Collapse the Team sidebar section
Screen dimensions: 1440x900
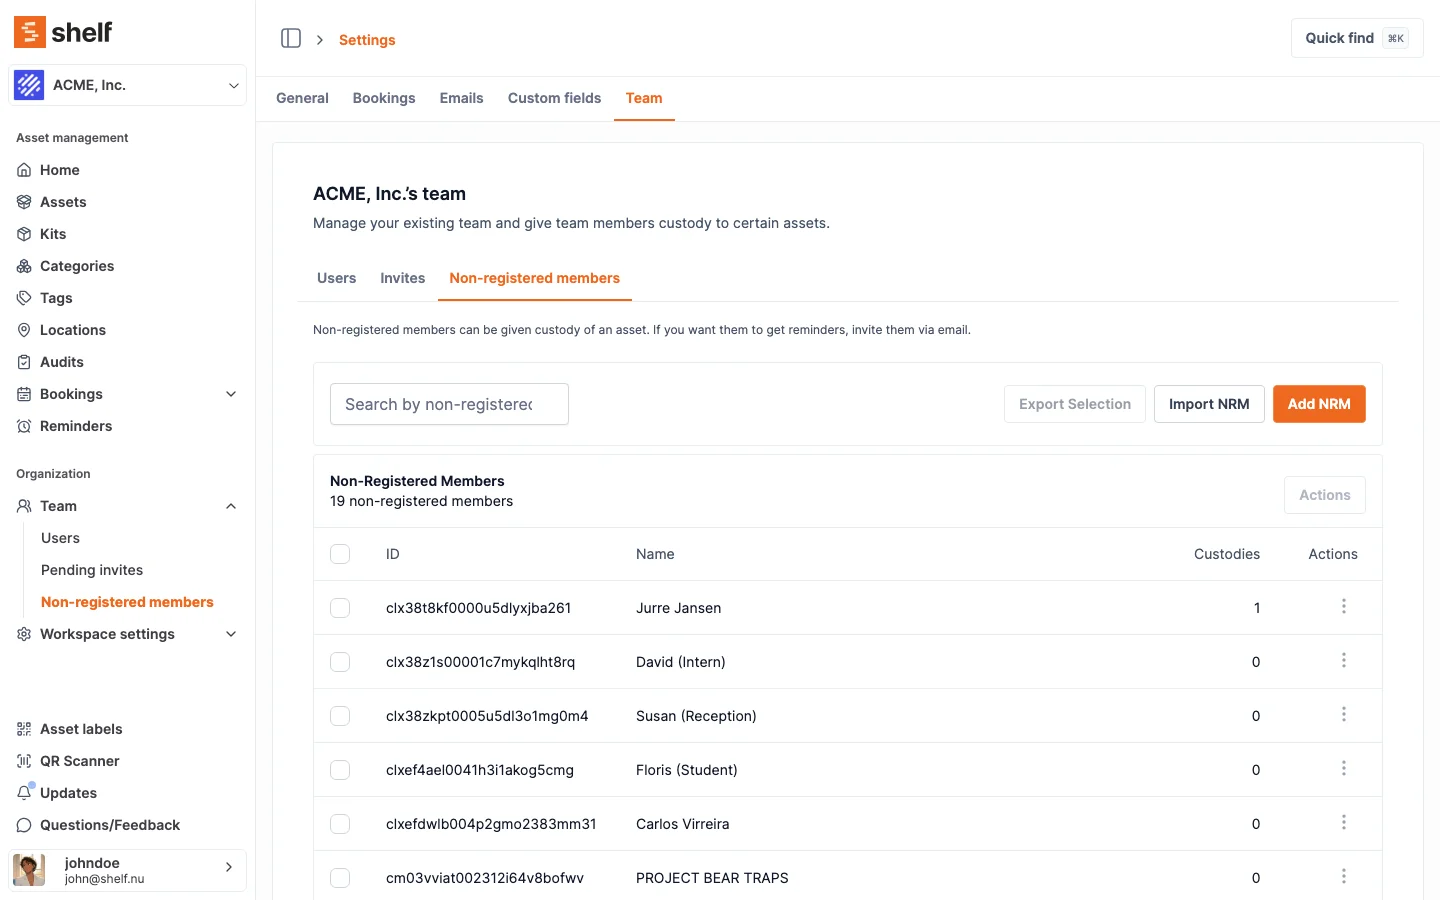tap(231, 506)
